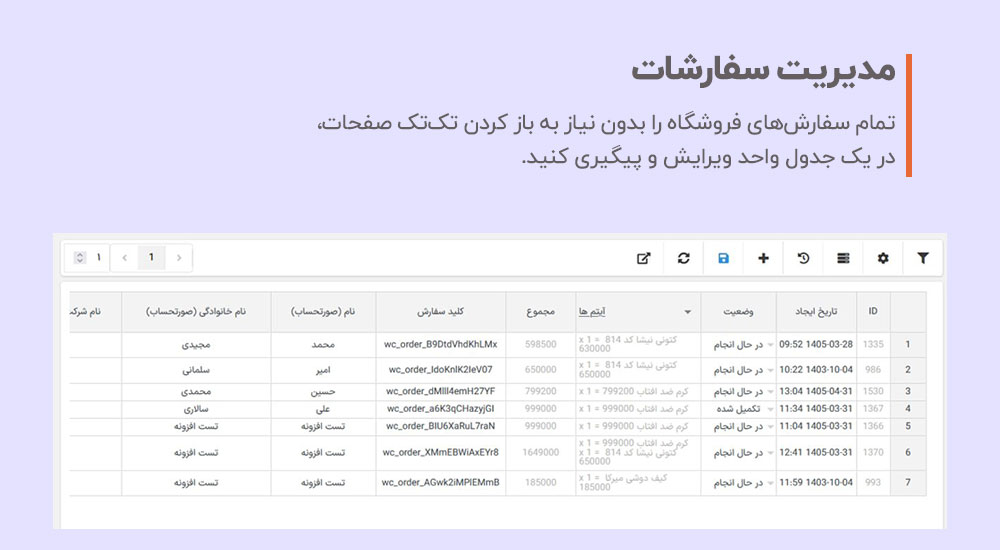Click total cell 185000
The image size is (1000, 550).
540,483
